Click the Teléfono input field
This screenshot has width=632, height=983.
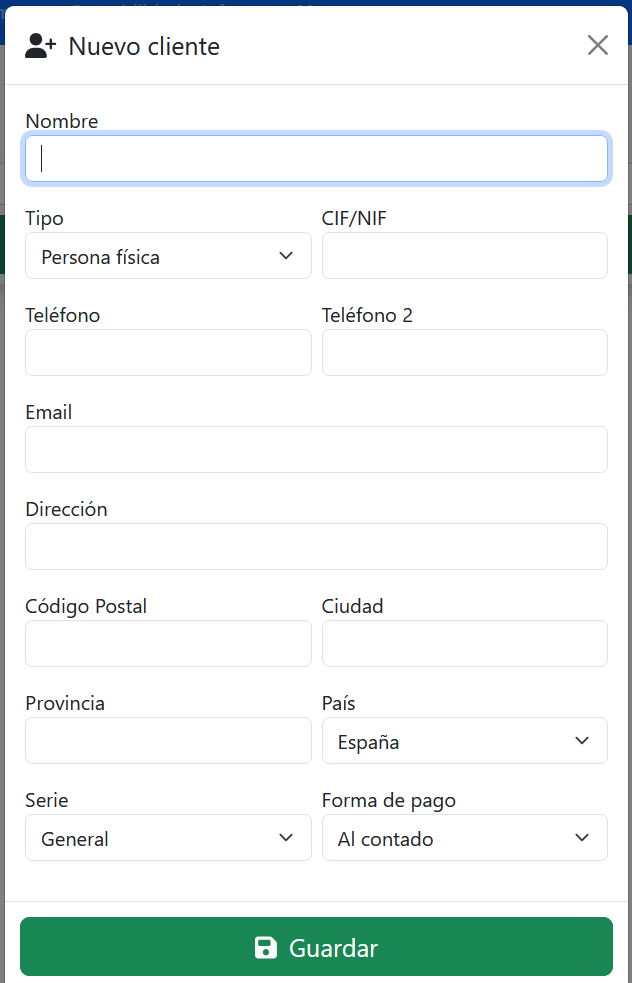(x=168, y=353)
